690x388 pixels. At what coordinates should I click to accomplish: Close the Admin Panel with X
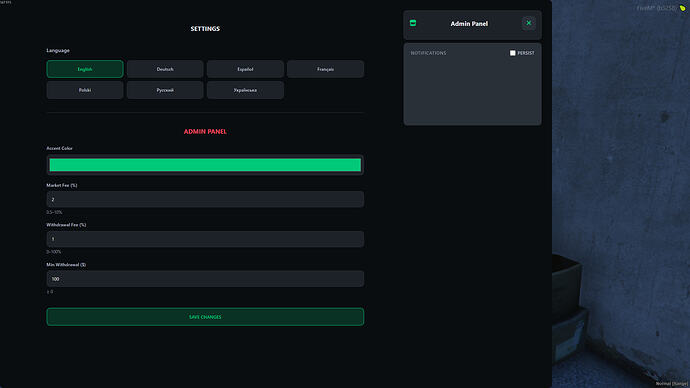click(529, 23)
